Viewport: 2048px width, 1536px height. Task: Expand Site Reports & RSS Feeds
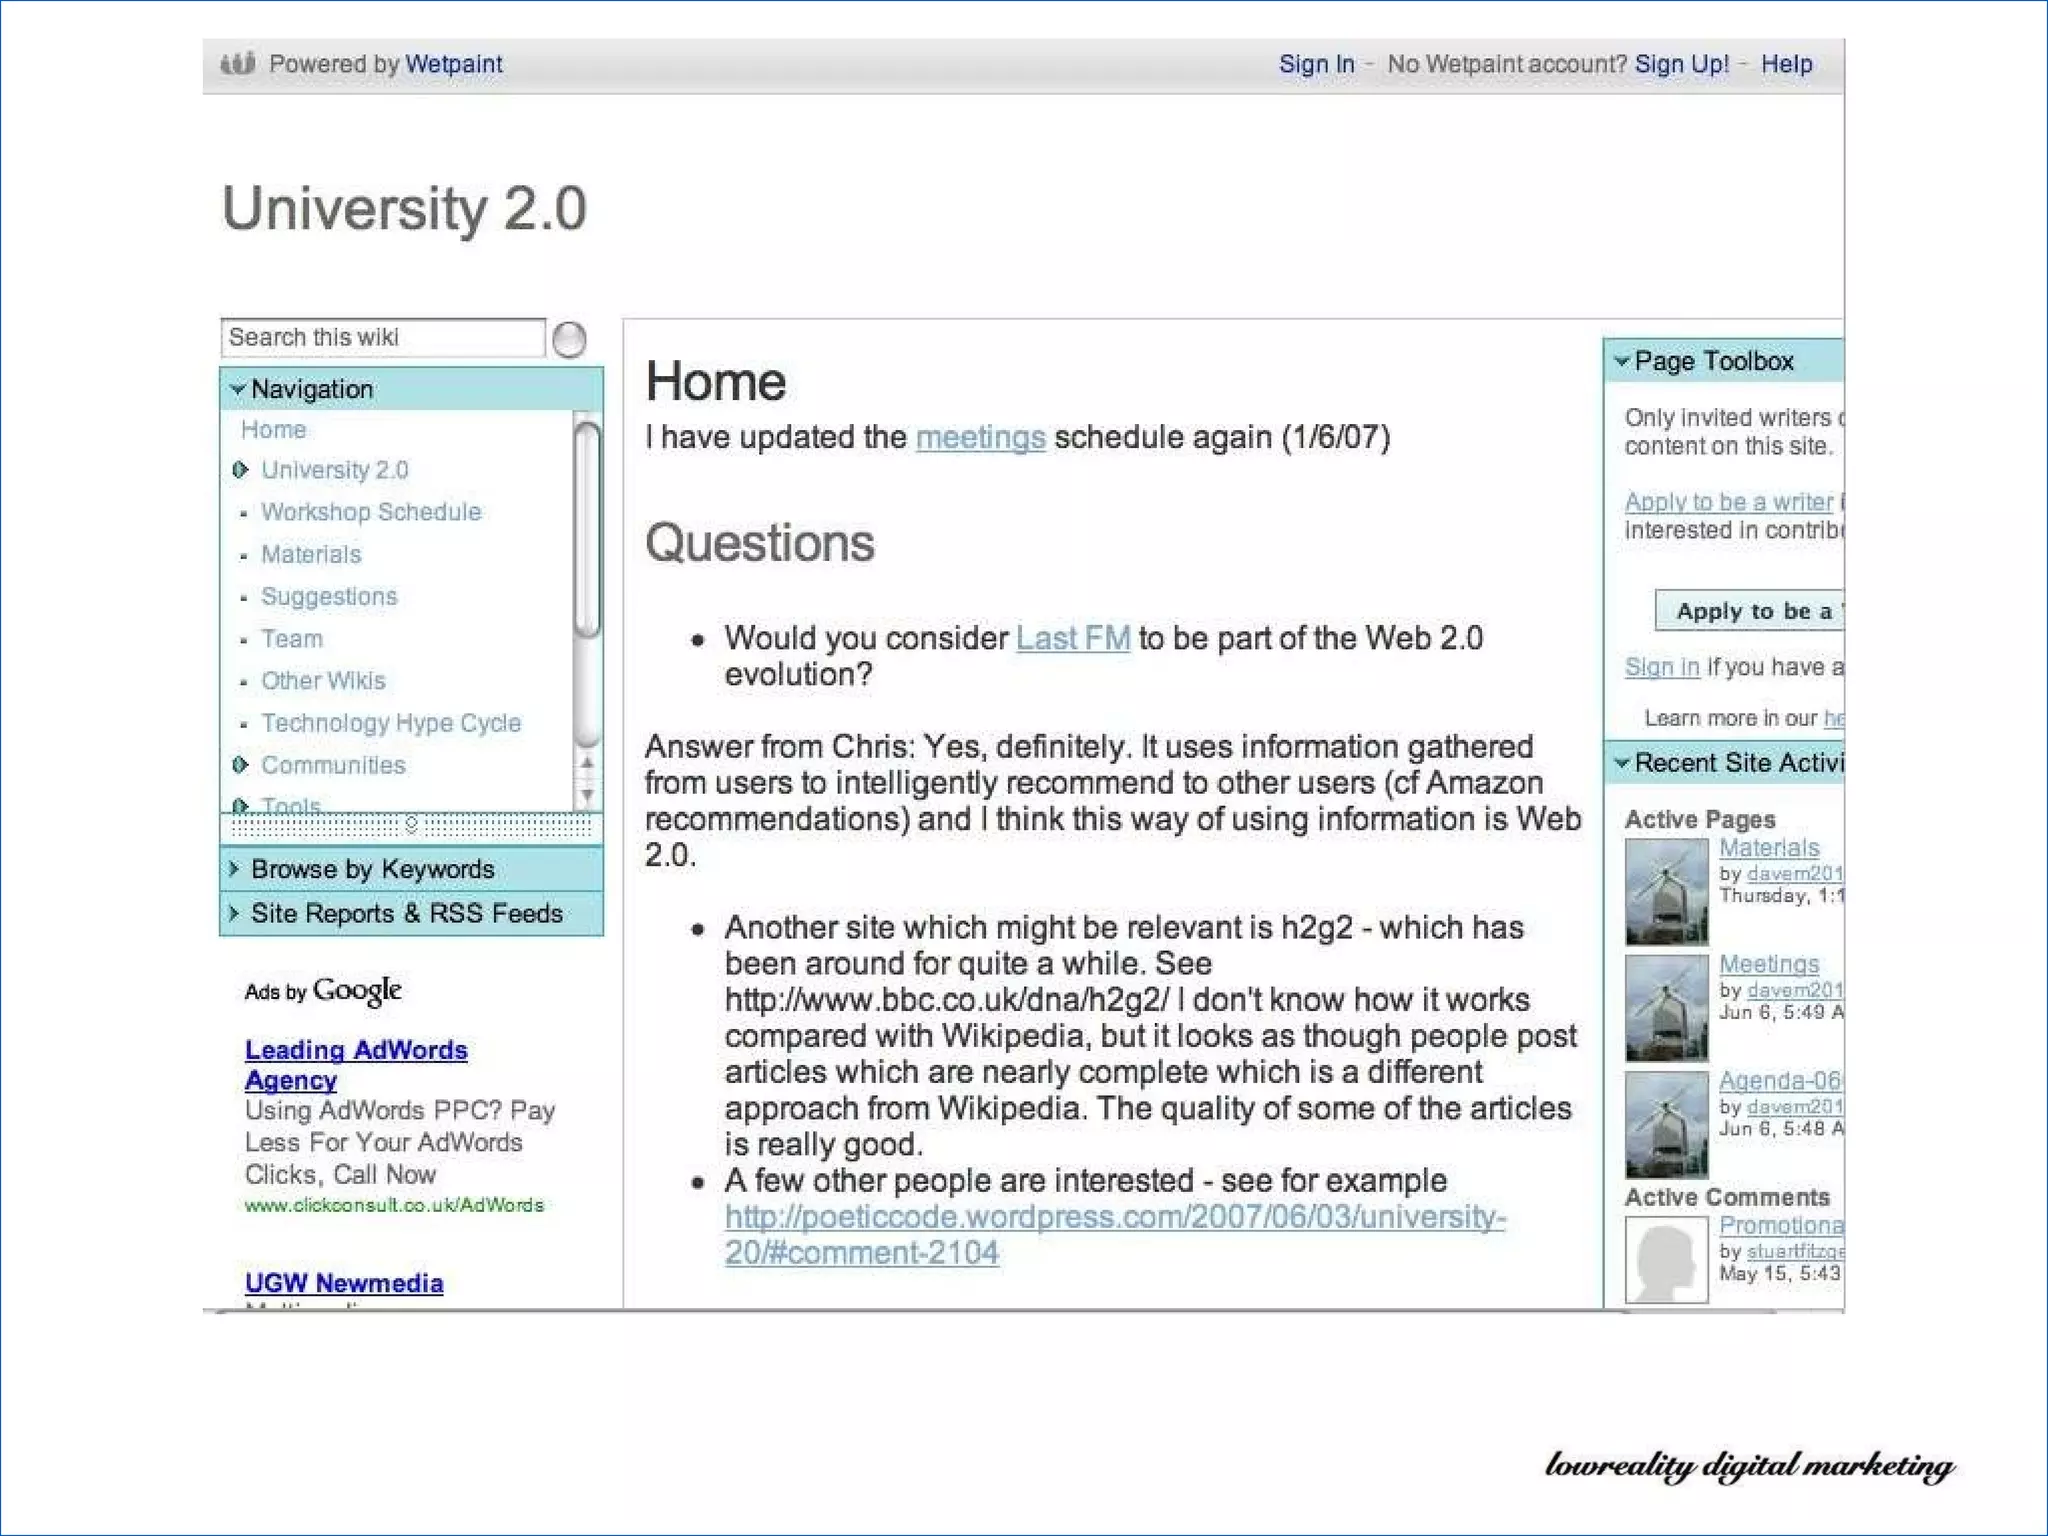click(234, 913)
